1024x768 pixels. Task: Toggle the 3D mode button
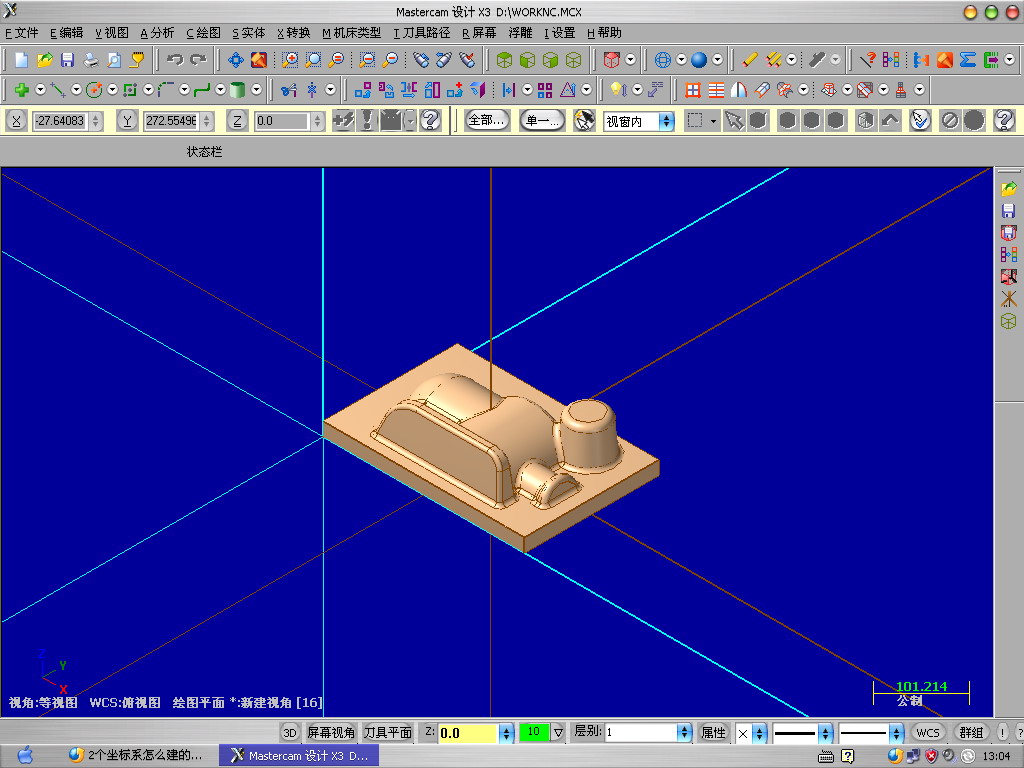(x=290, y=733)
